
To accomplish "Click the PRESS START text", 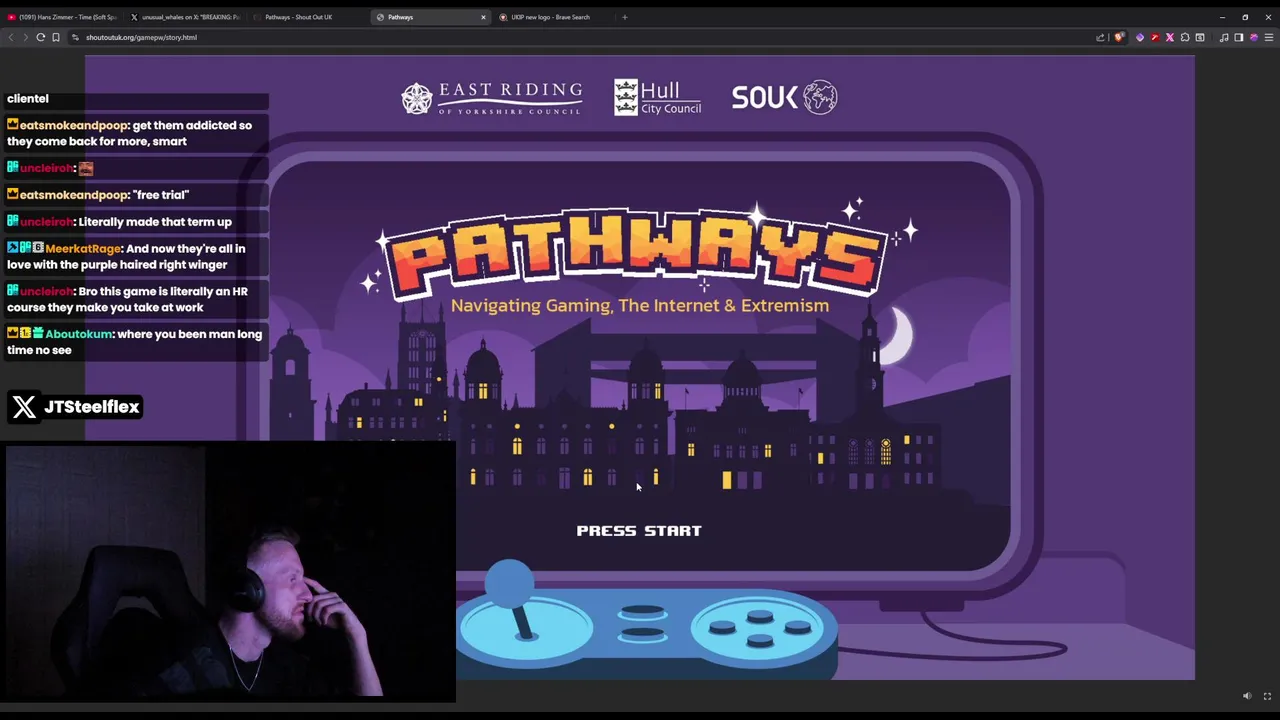I will [639, 531].
